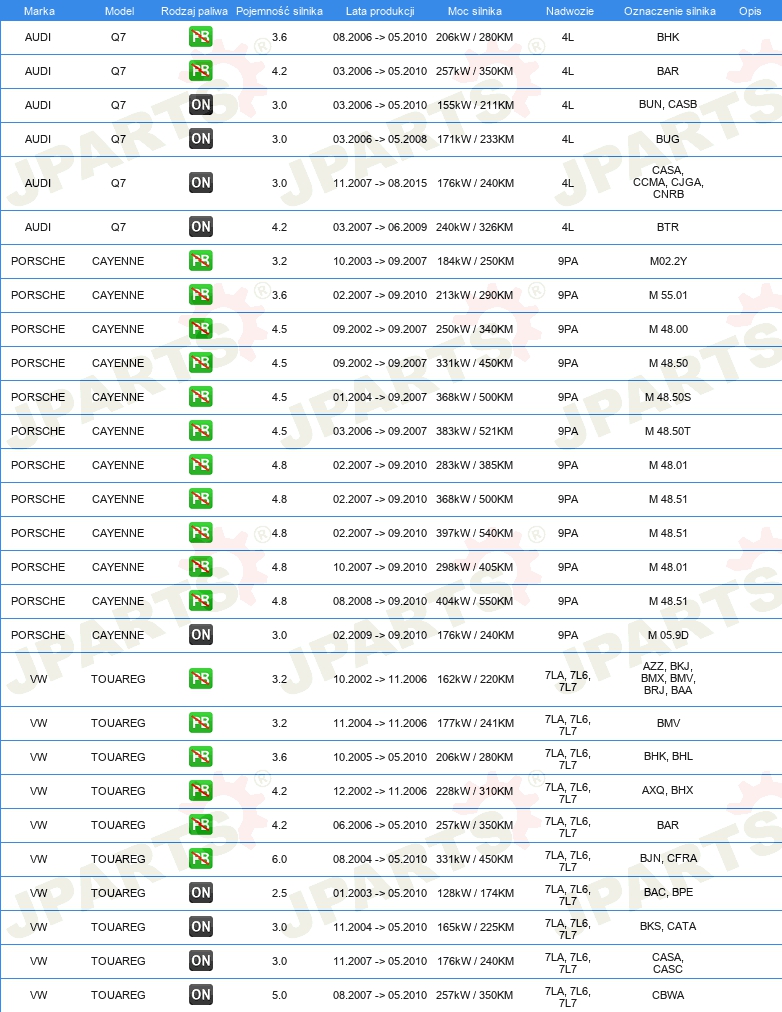The width and height of the screenshot is (782, 1012).
Task: Click the power value 155kW / 211KM
Action: tap(475, 105)
